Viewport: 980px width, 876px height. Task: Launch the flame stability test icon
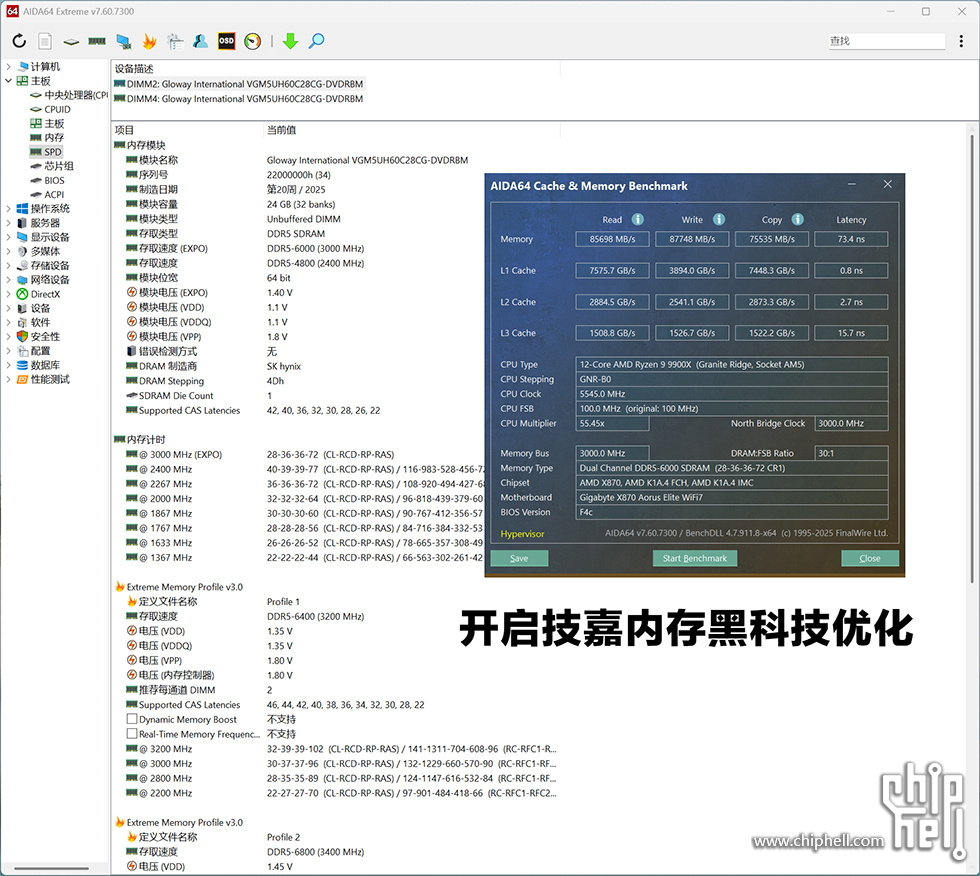[149, 41]
